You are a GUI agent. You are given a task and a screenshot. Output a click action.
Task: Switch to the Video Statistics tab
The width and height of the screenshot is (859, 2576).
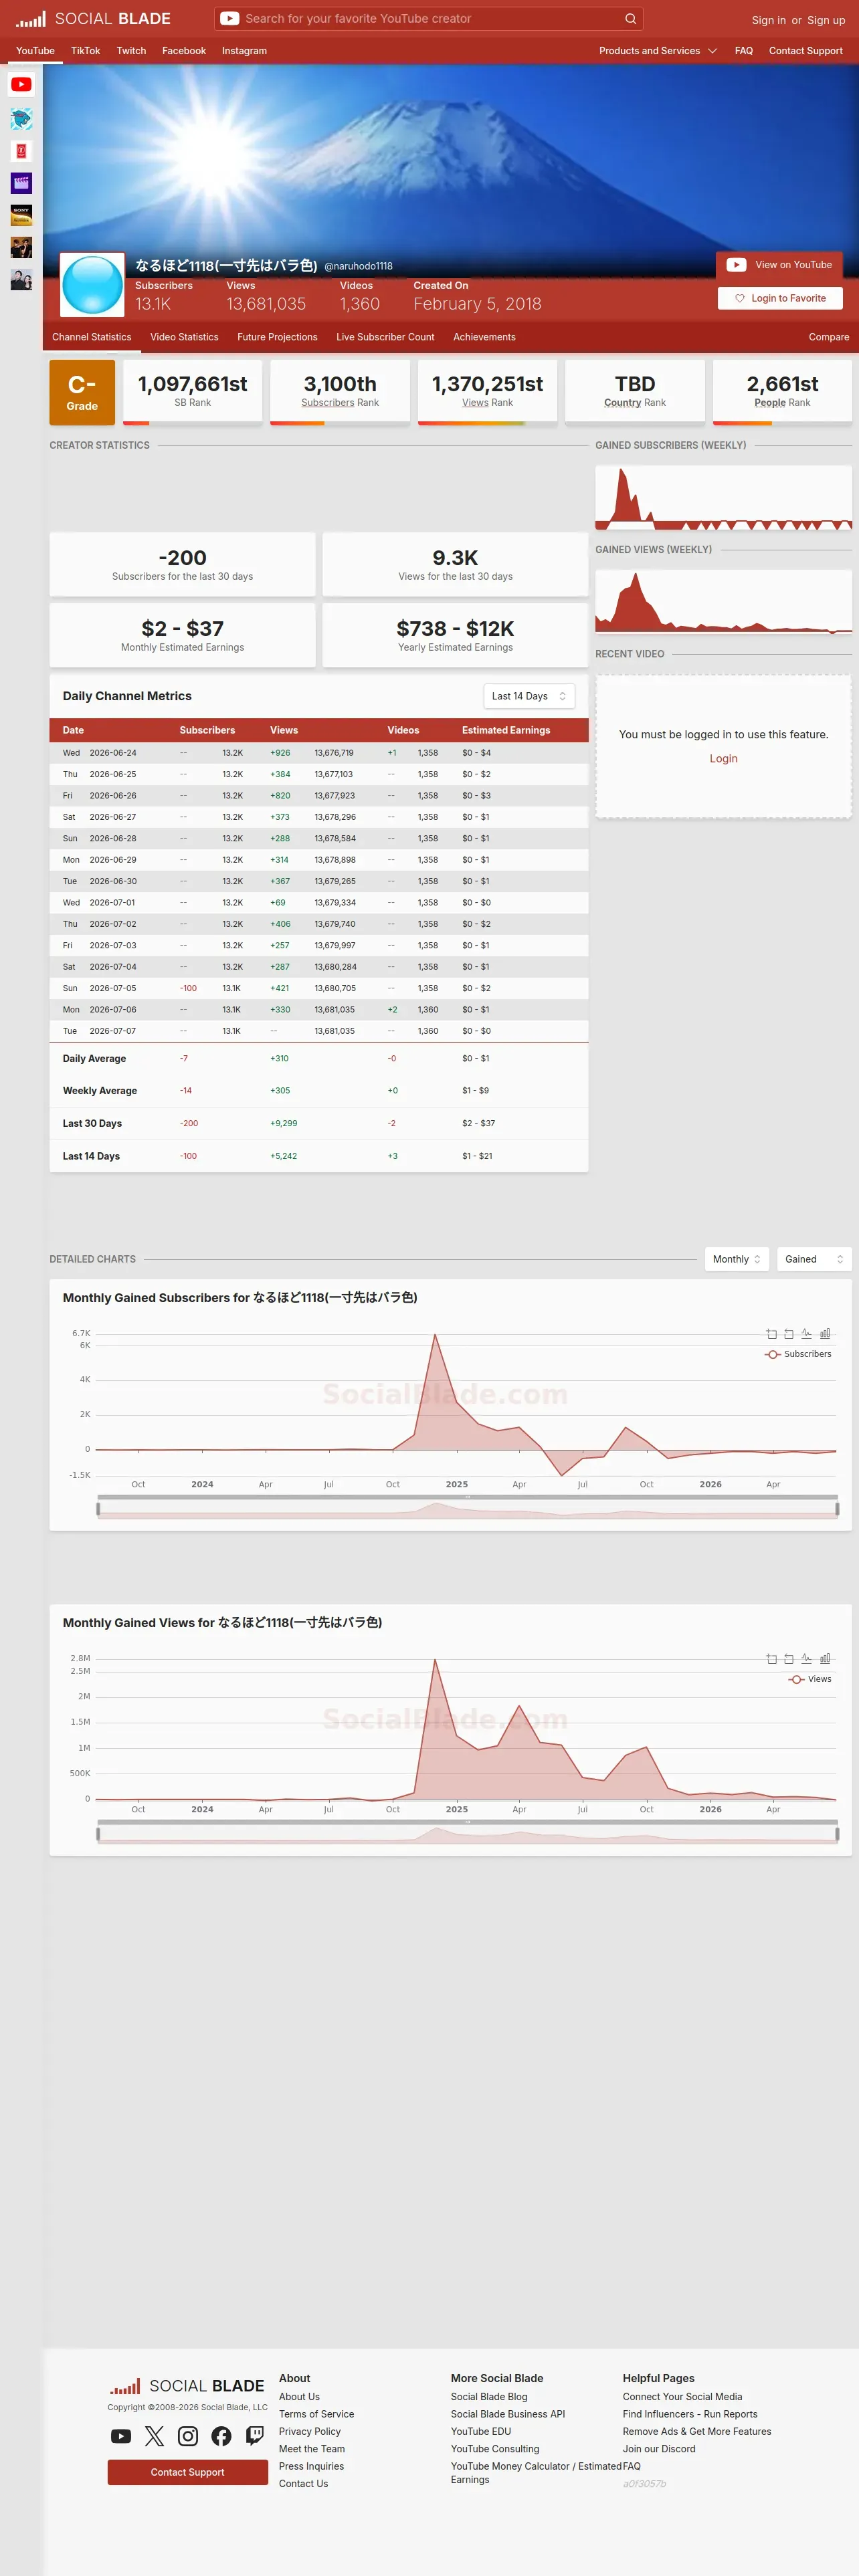tap(184, 337)
